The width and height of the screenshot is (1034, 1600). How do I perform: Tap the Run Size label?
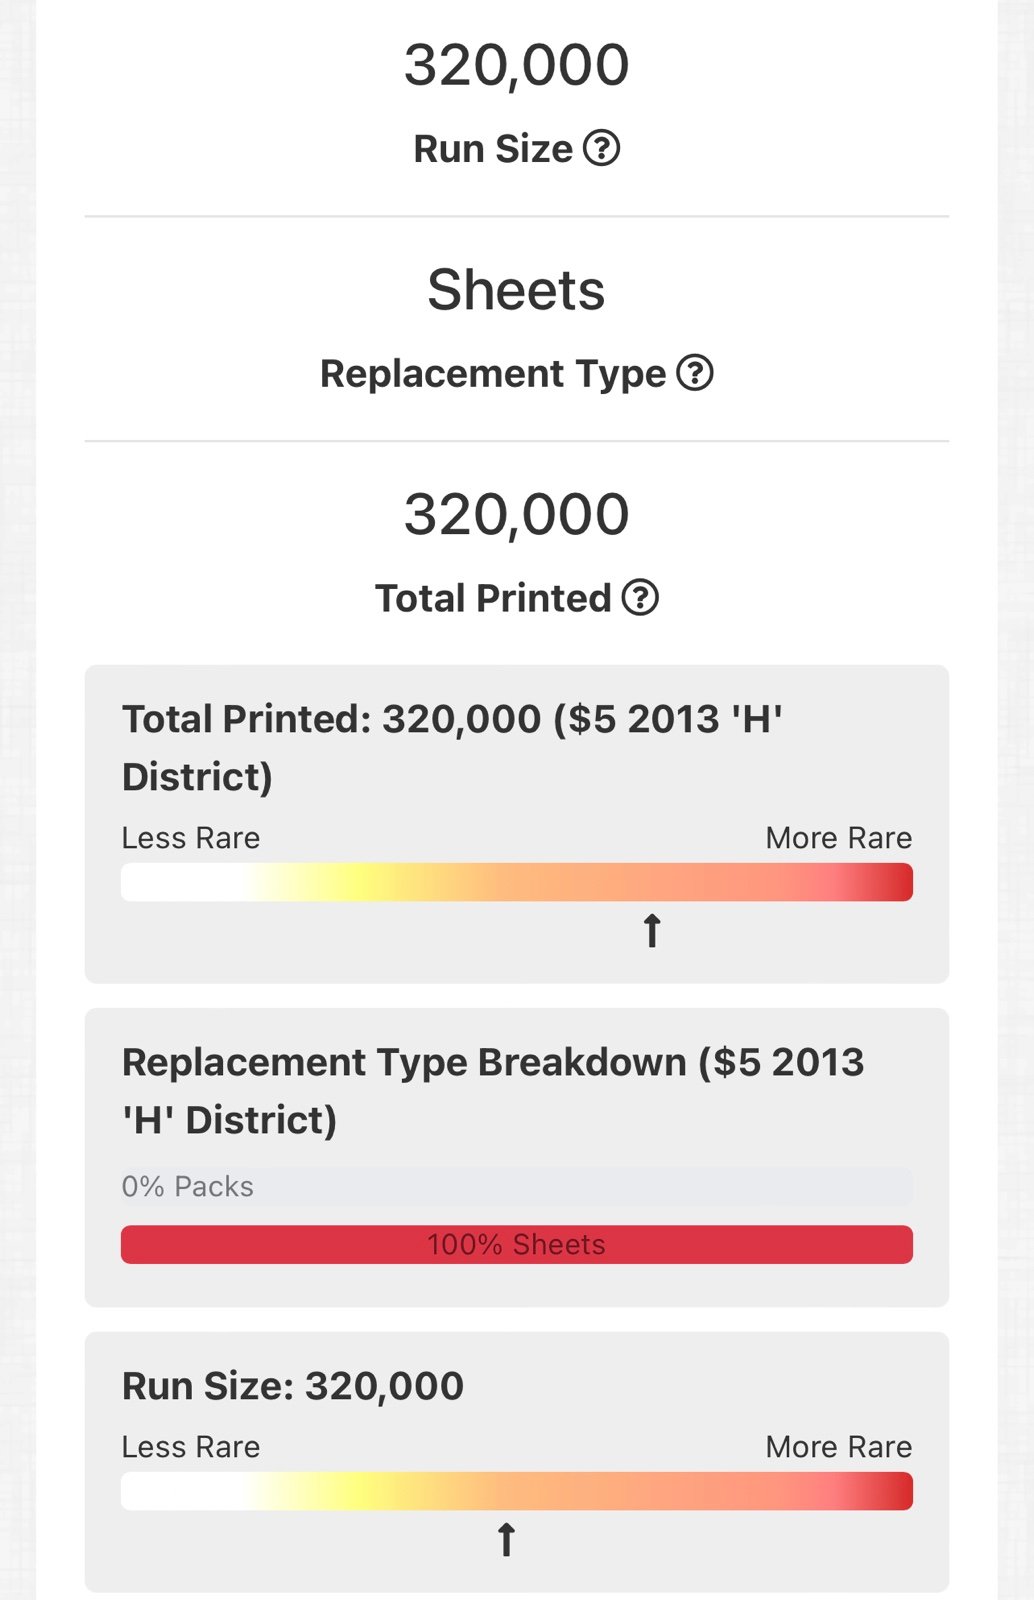pos(493,149)
